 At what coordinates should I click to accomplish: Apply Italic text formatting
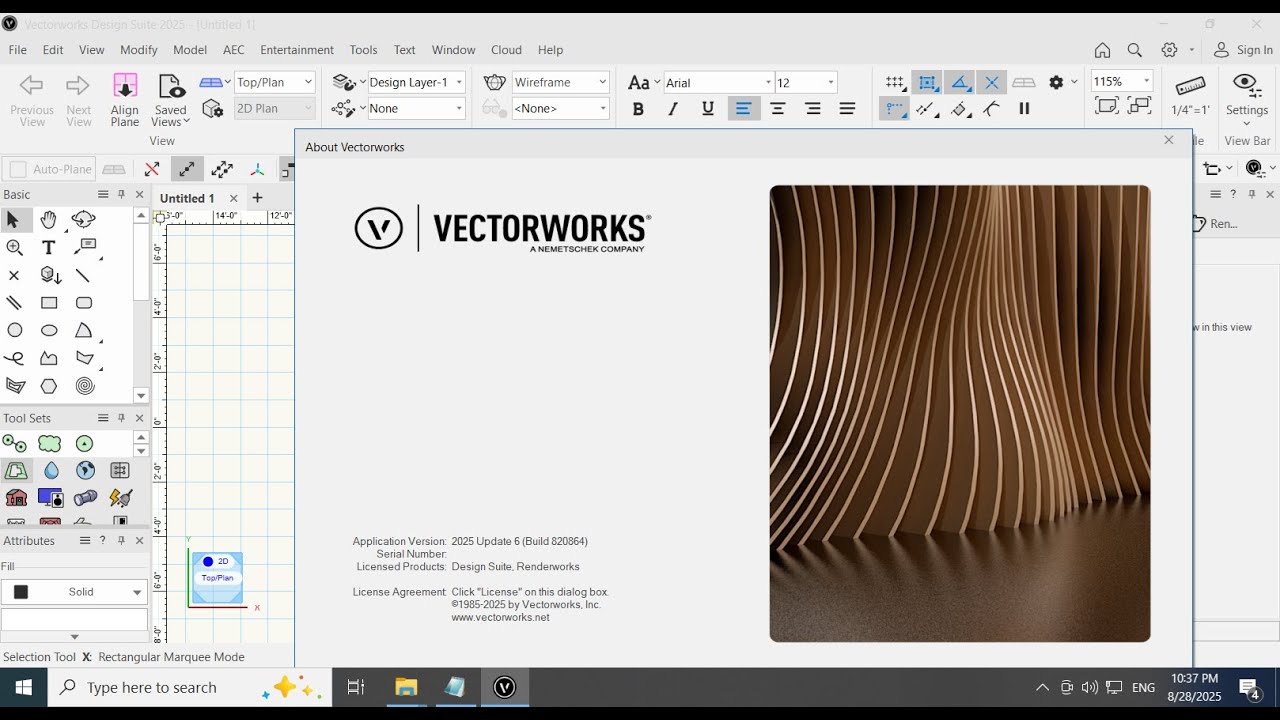[x=673, y=109]
